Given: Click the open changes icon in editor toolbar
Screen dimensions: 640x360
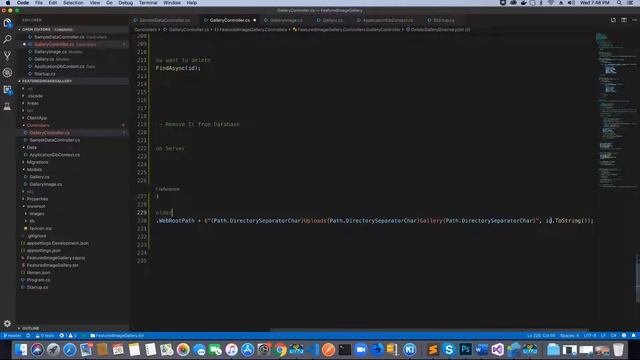Looking at the screenshot, I should pyautogui.click(x=613, y=20).
